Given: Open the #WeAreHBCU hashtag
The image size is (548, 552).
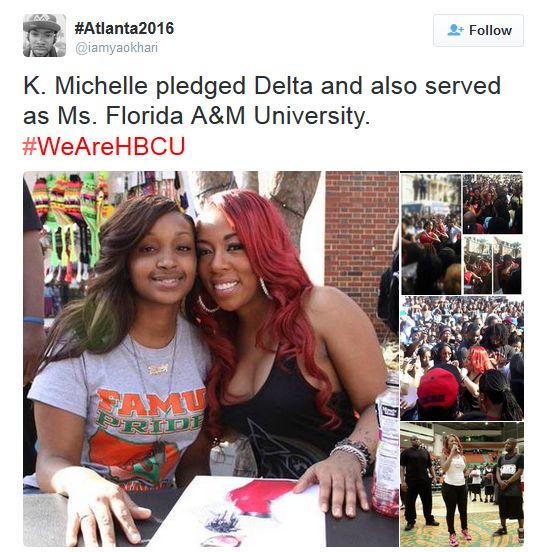Looking at the screenshot, I should click(x=103, y=146).
